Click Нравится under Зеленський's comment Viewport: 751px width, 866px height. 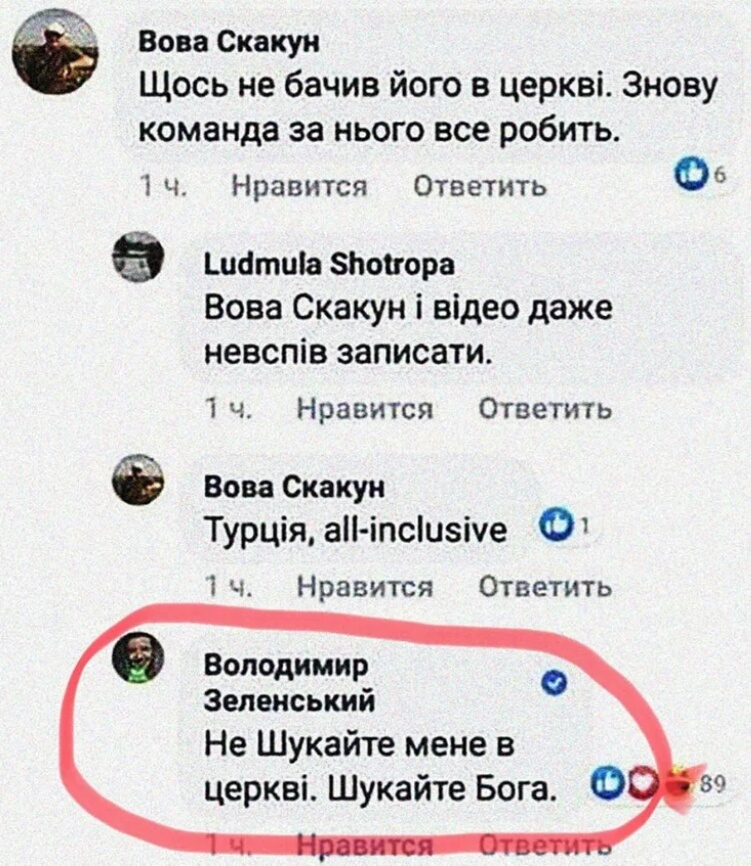365,844
